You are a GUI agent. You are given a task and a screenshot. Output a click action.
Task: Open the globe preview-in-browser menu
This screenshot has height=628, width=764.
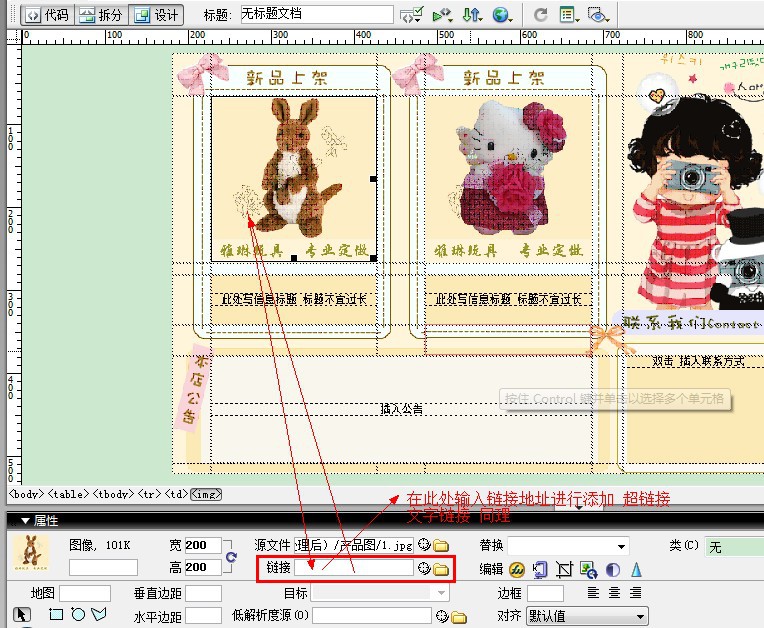(502, 15)
